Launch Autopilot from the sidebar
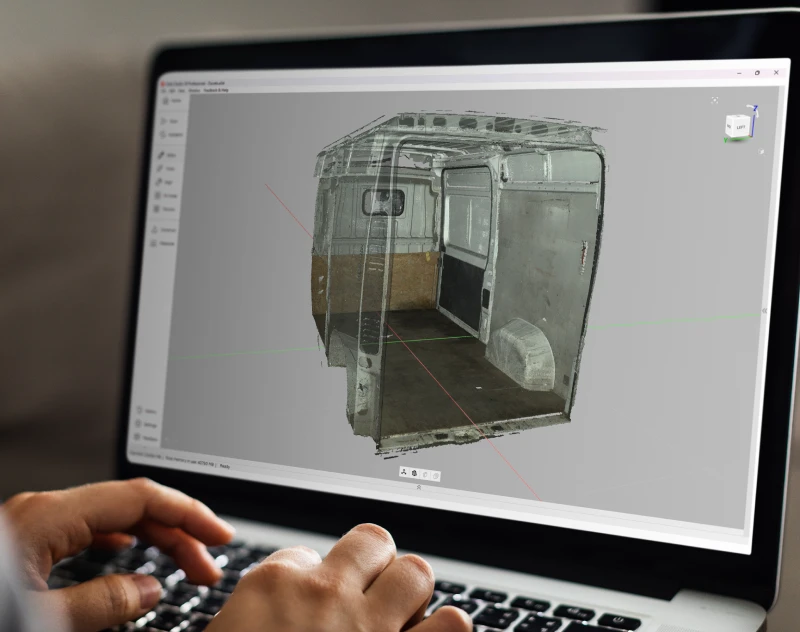This screenshot has height=632, width=800. (170, 135)
